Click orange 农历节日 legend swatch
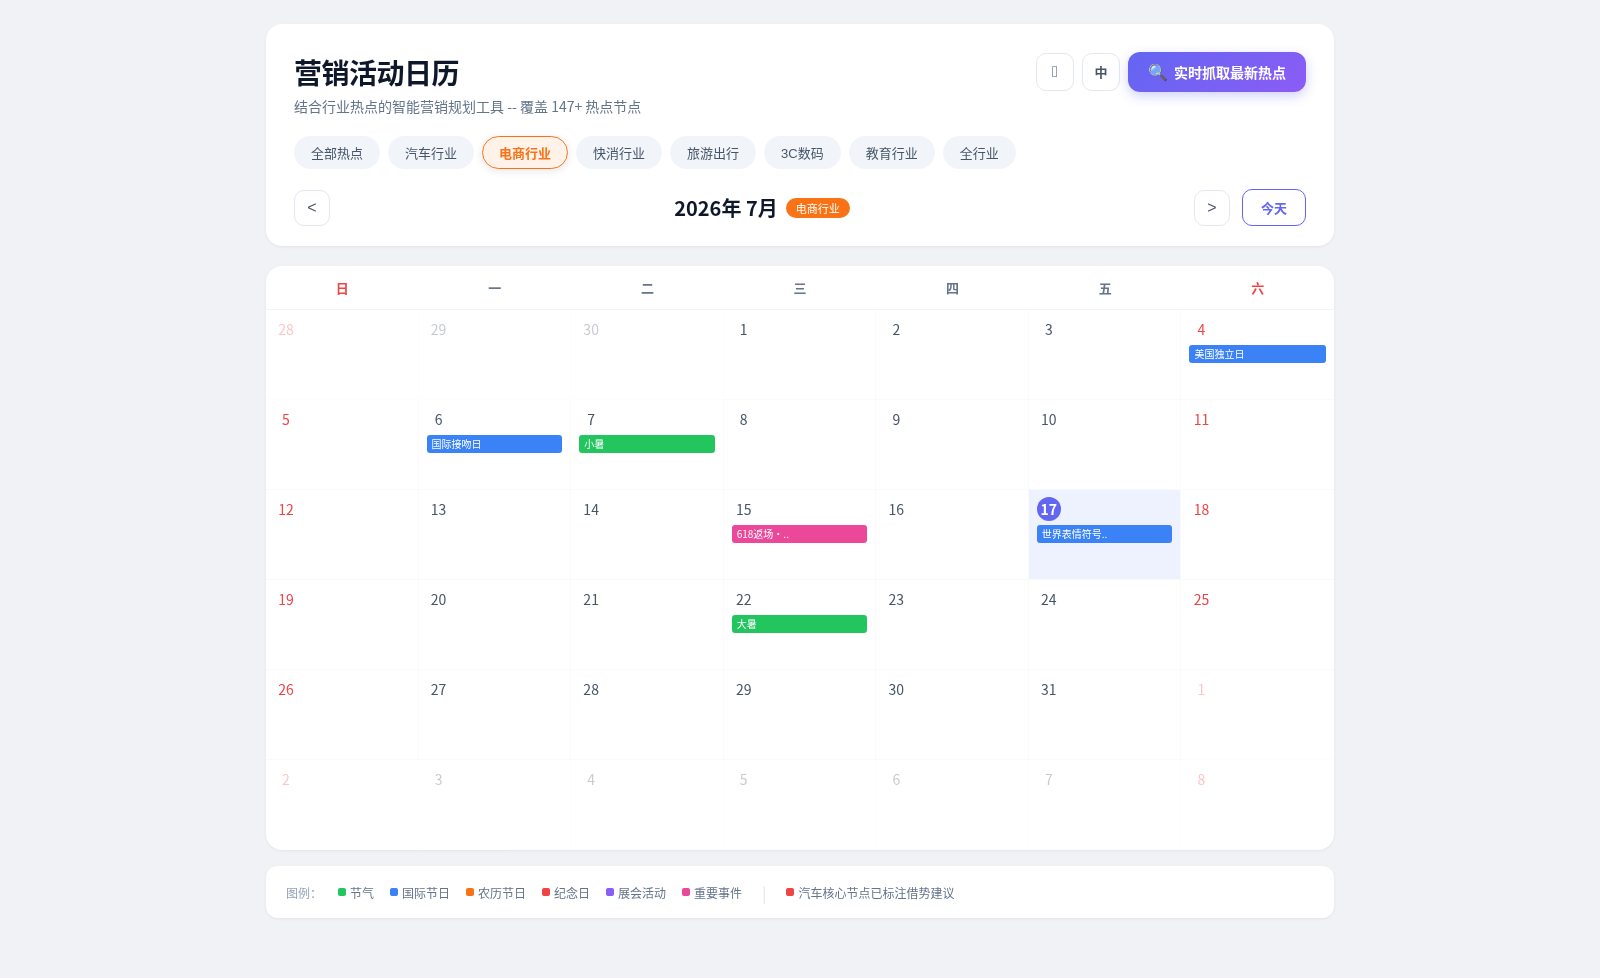 pos(470,892)
